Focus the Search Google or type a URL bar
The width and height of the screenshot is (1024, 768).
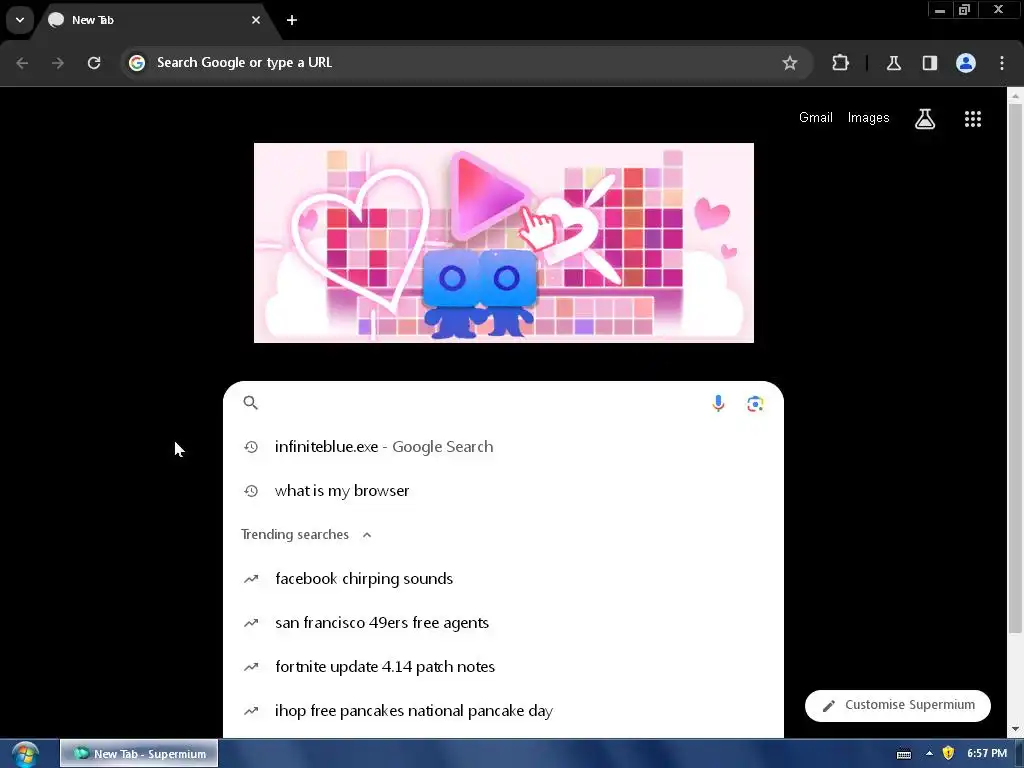[x=466, y=63]
